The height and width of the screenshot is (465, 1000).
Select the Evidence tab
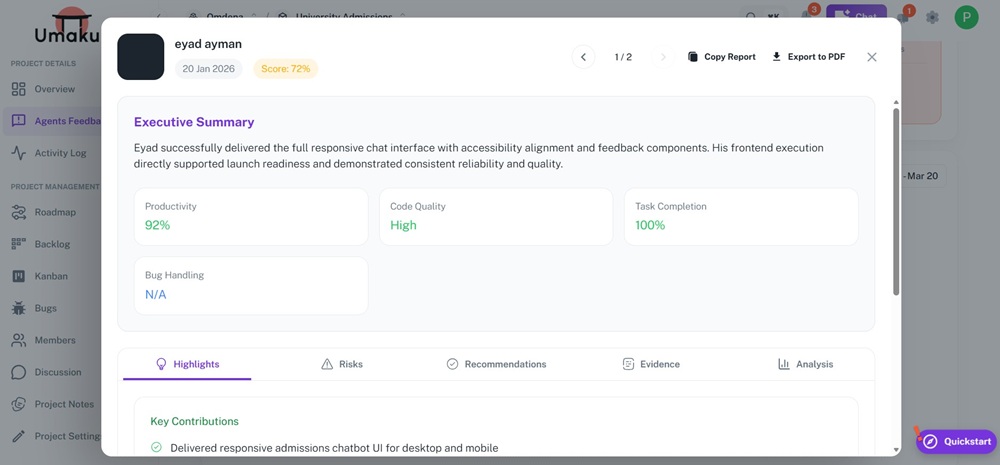(x=650, y=364)
